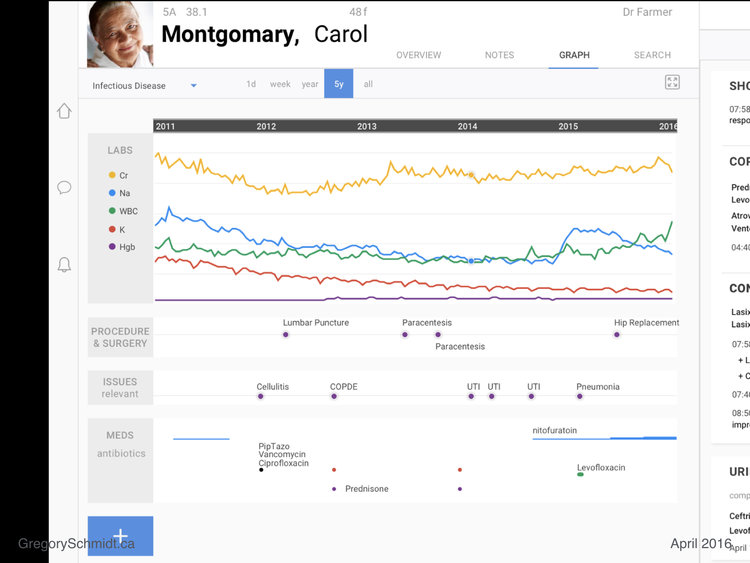
Task: Switch to the OVERVIEW tab
Action: (x=419, y=55)
